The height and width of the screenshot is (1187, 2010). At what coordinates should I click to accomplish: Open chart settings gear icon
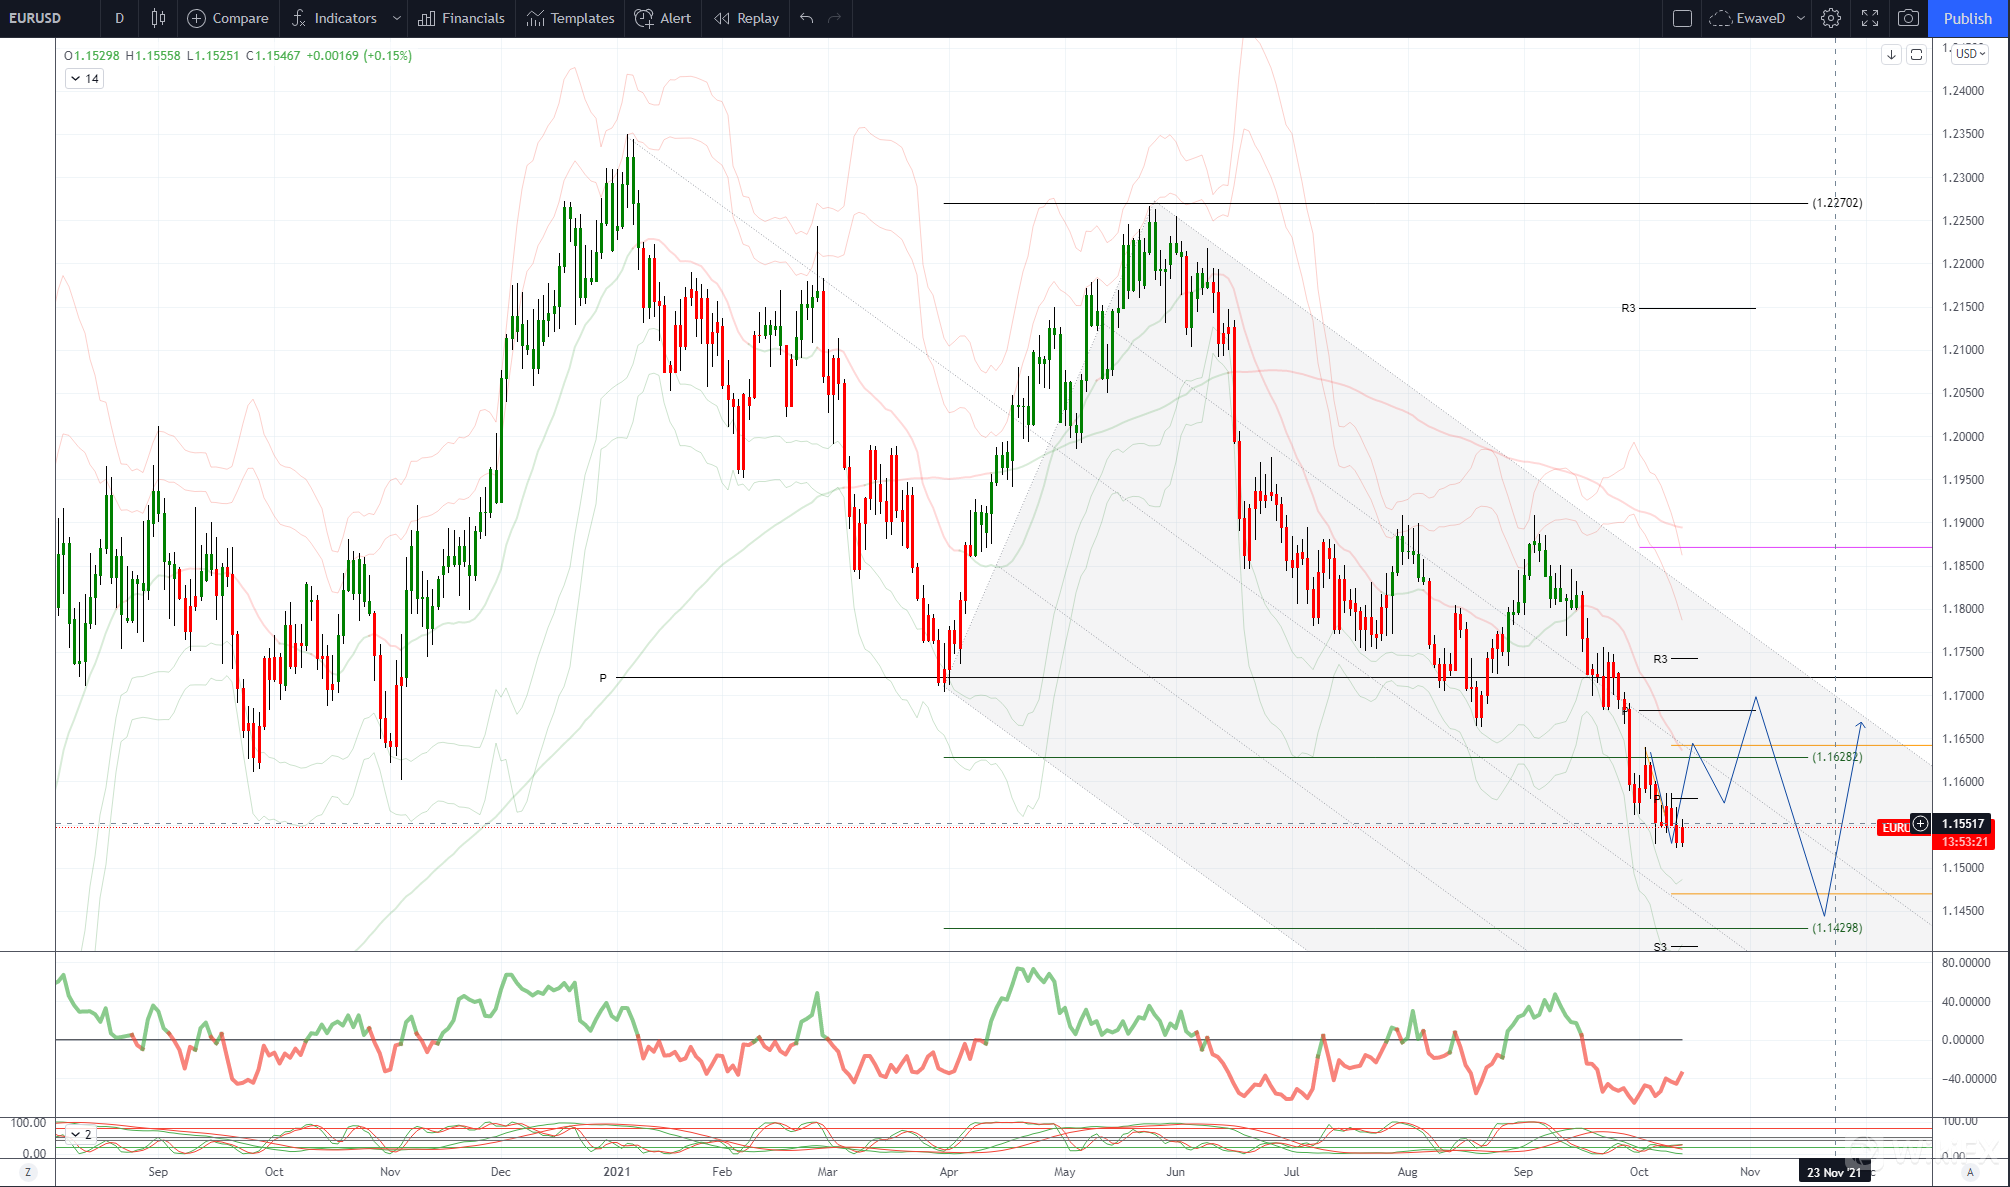(1830, 18)
